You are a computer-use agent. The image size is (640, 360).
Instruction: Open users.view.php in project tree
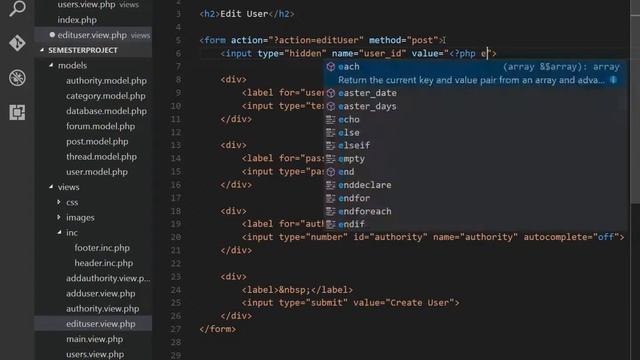(x=95, y=354)
